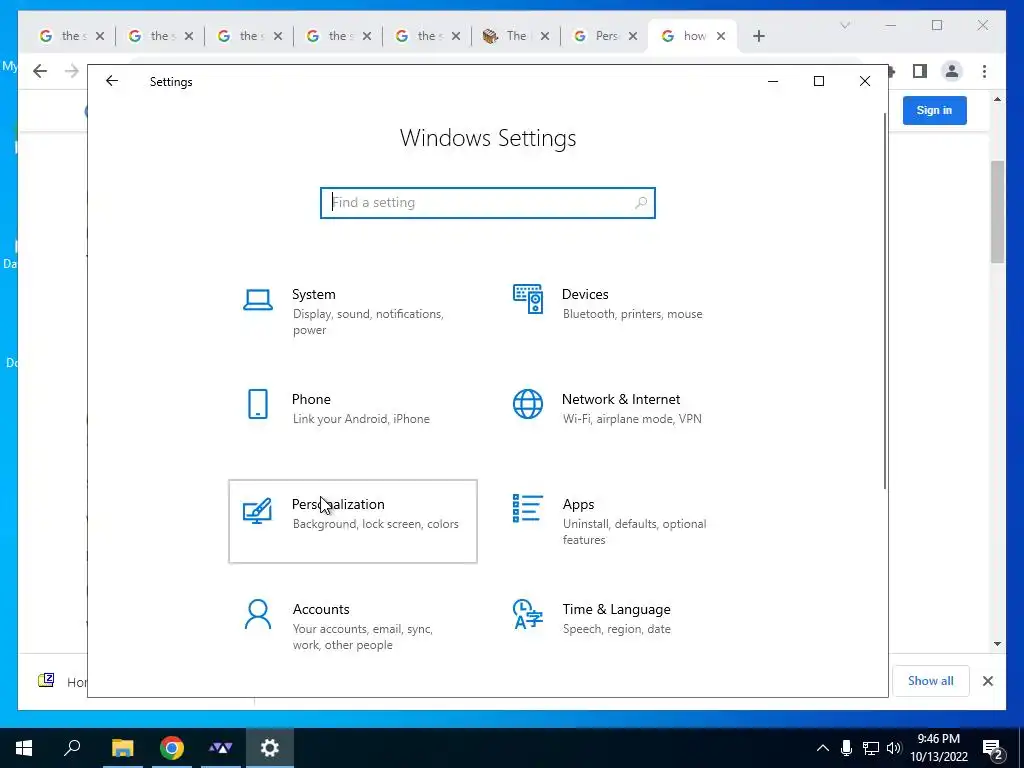1024x768 pixels.
Task: Switch to Chrome from the taskbar
Action: 172,748
